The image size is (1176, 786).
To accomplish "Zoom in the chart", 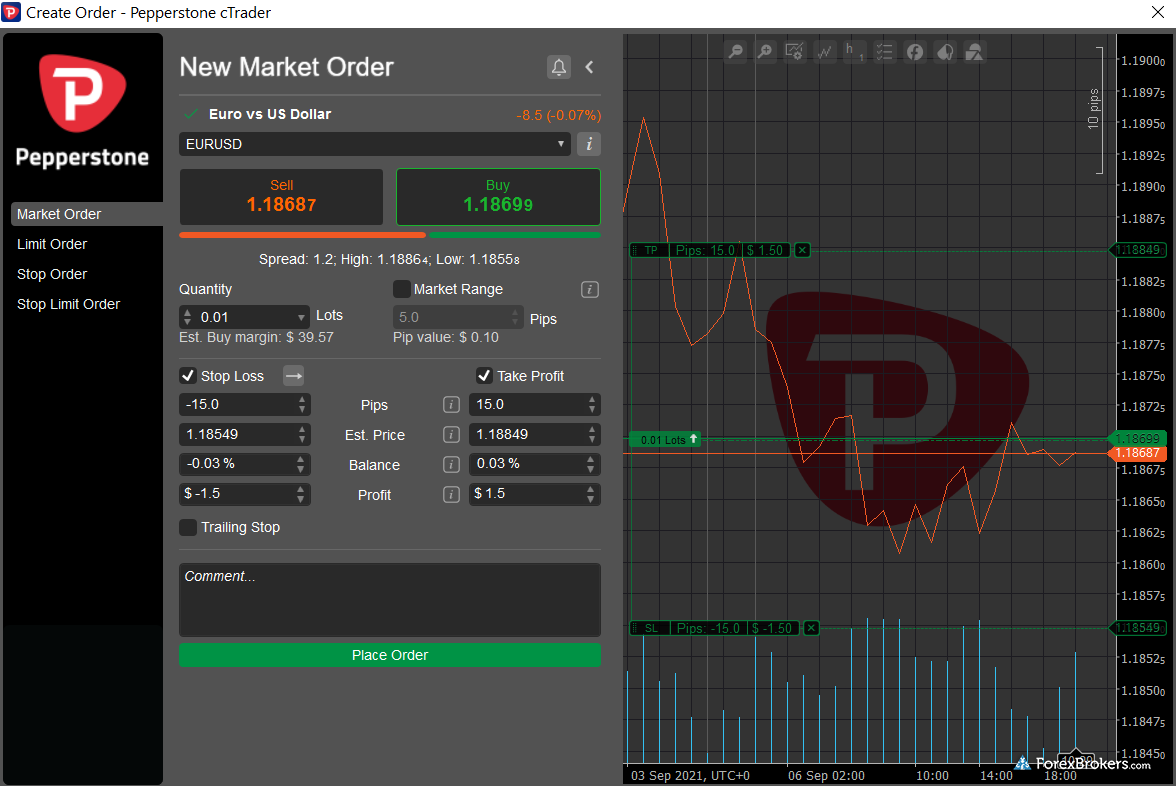I will 765,52.
